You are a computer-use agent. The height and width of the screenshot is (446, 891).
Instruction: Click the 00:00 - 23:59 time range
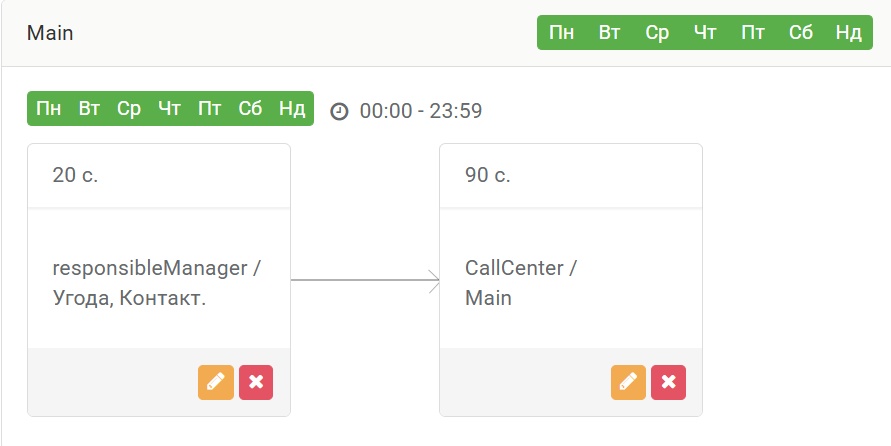click(x=421, y=111)
